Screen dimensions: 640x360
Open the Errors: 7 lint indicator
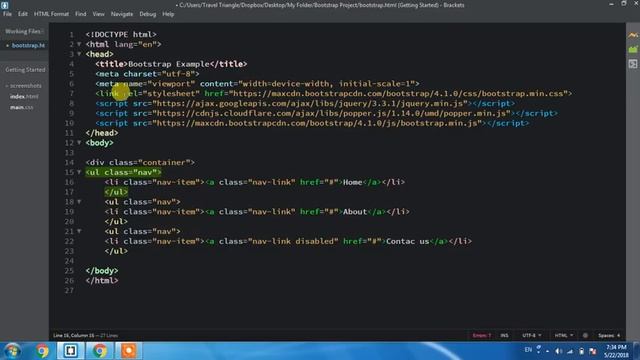pyautogui.click(x=482, y=336)
